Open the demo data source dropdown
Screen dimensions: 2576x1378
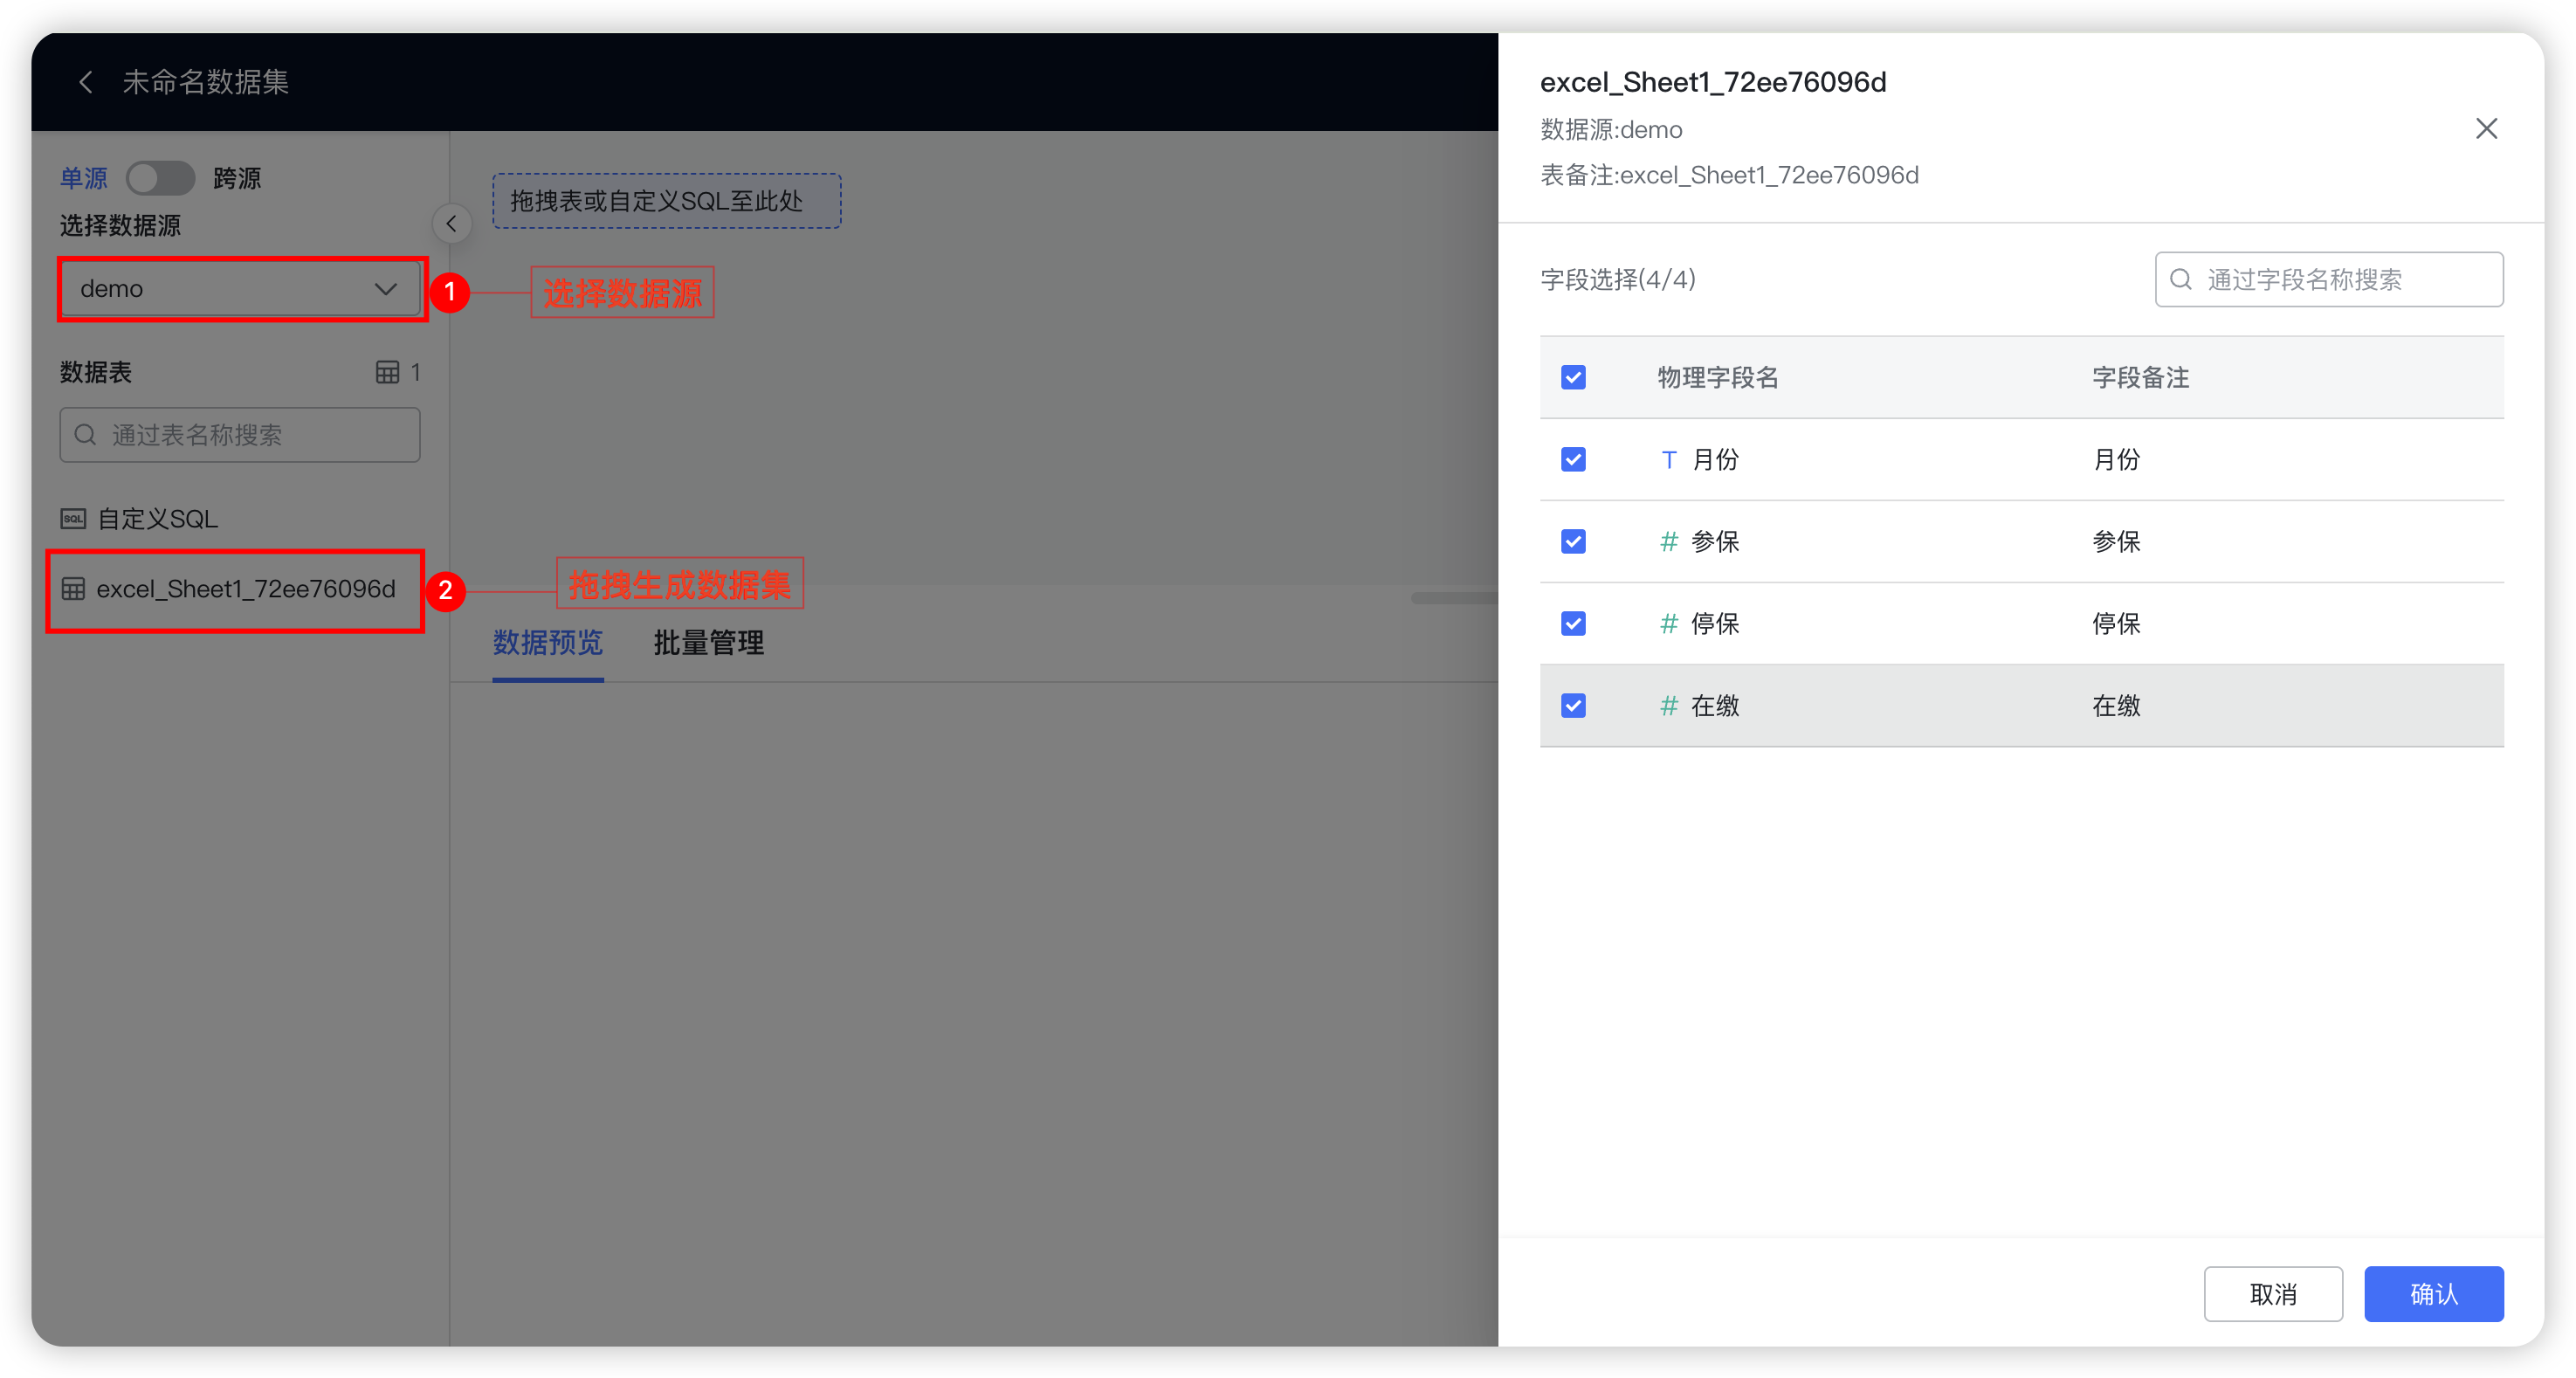240,289
